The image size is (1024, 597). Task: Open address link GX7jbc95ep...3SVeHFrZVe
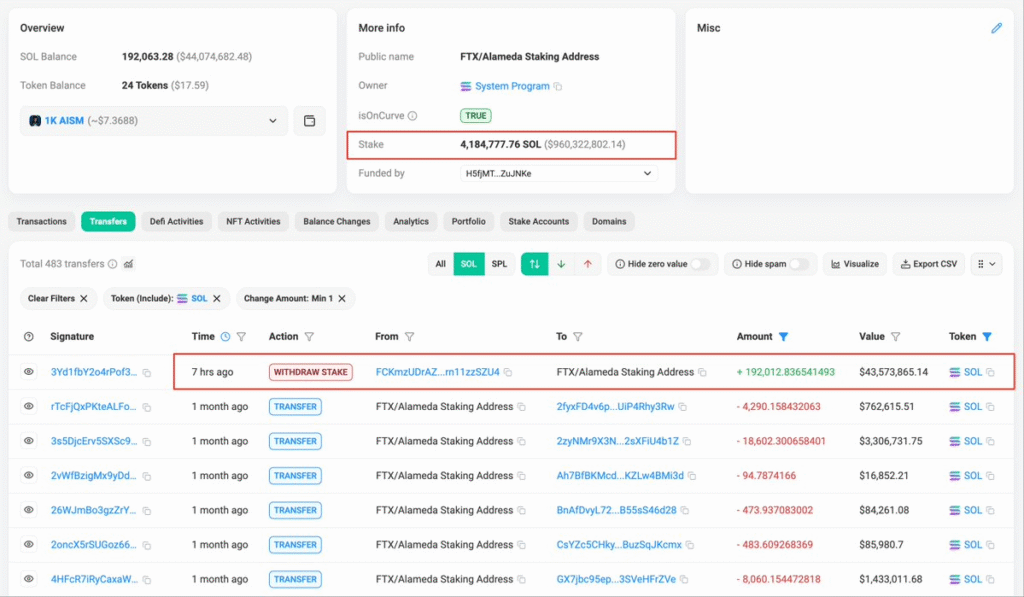[616, 579]
